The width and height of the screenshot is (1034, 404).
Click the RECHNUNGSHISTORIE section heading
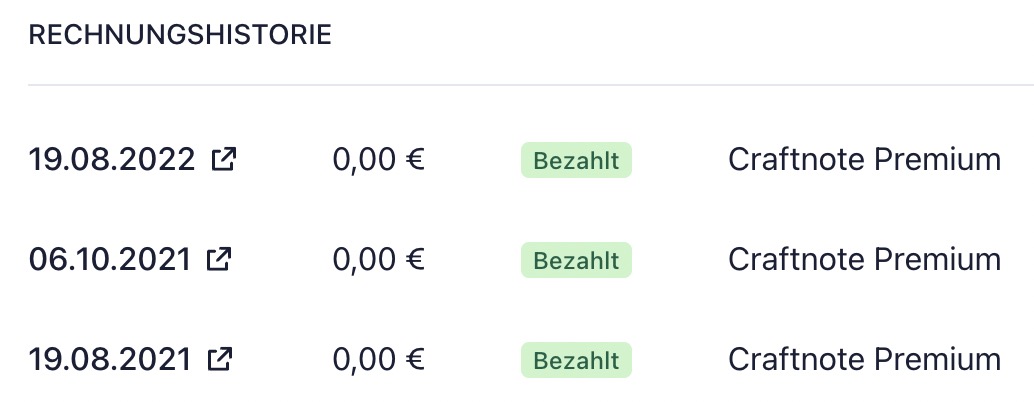pos(180,35)
